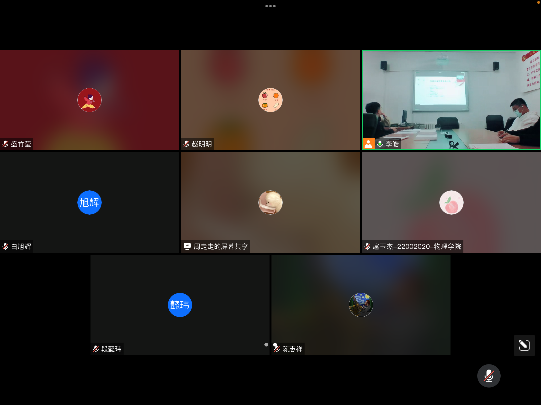The width and height of the screenshot is (541, 405).
Task: Click the name label containing 22002020
Action: tap(417, 246)
